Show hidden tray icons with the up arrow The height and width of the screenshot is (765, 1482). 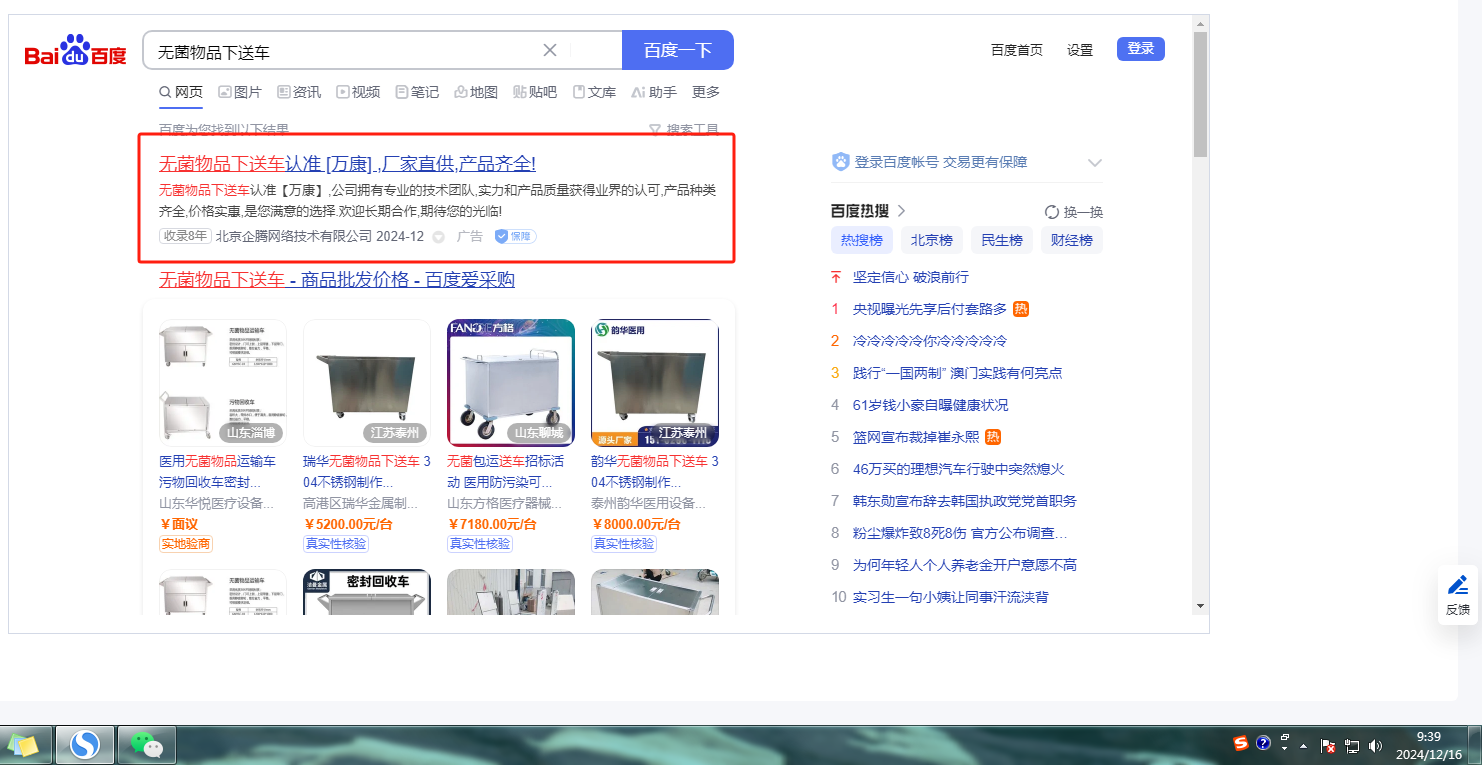coord(1304,746)
